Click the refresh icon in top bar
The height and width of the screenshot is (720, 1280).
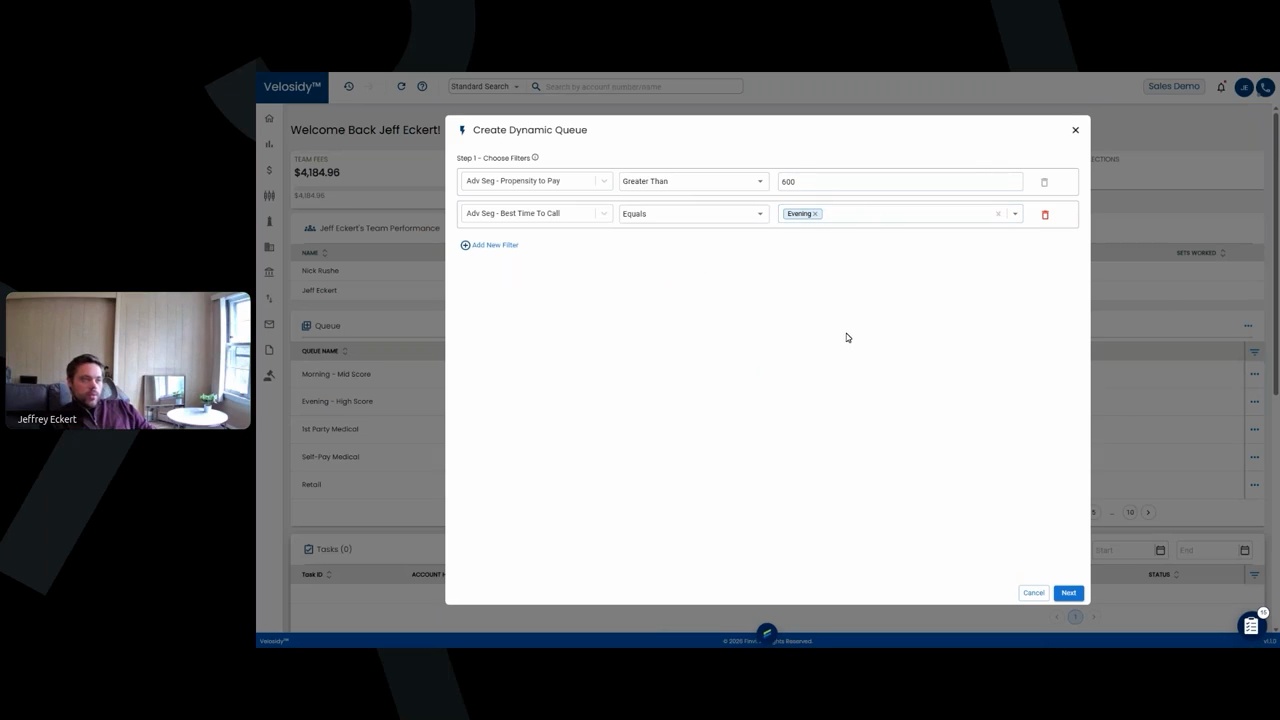coord(401,87)
